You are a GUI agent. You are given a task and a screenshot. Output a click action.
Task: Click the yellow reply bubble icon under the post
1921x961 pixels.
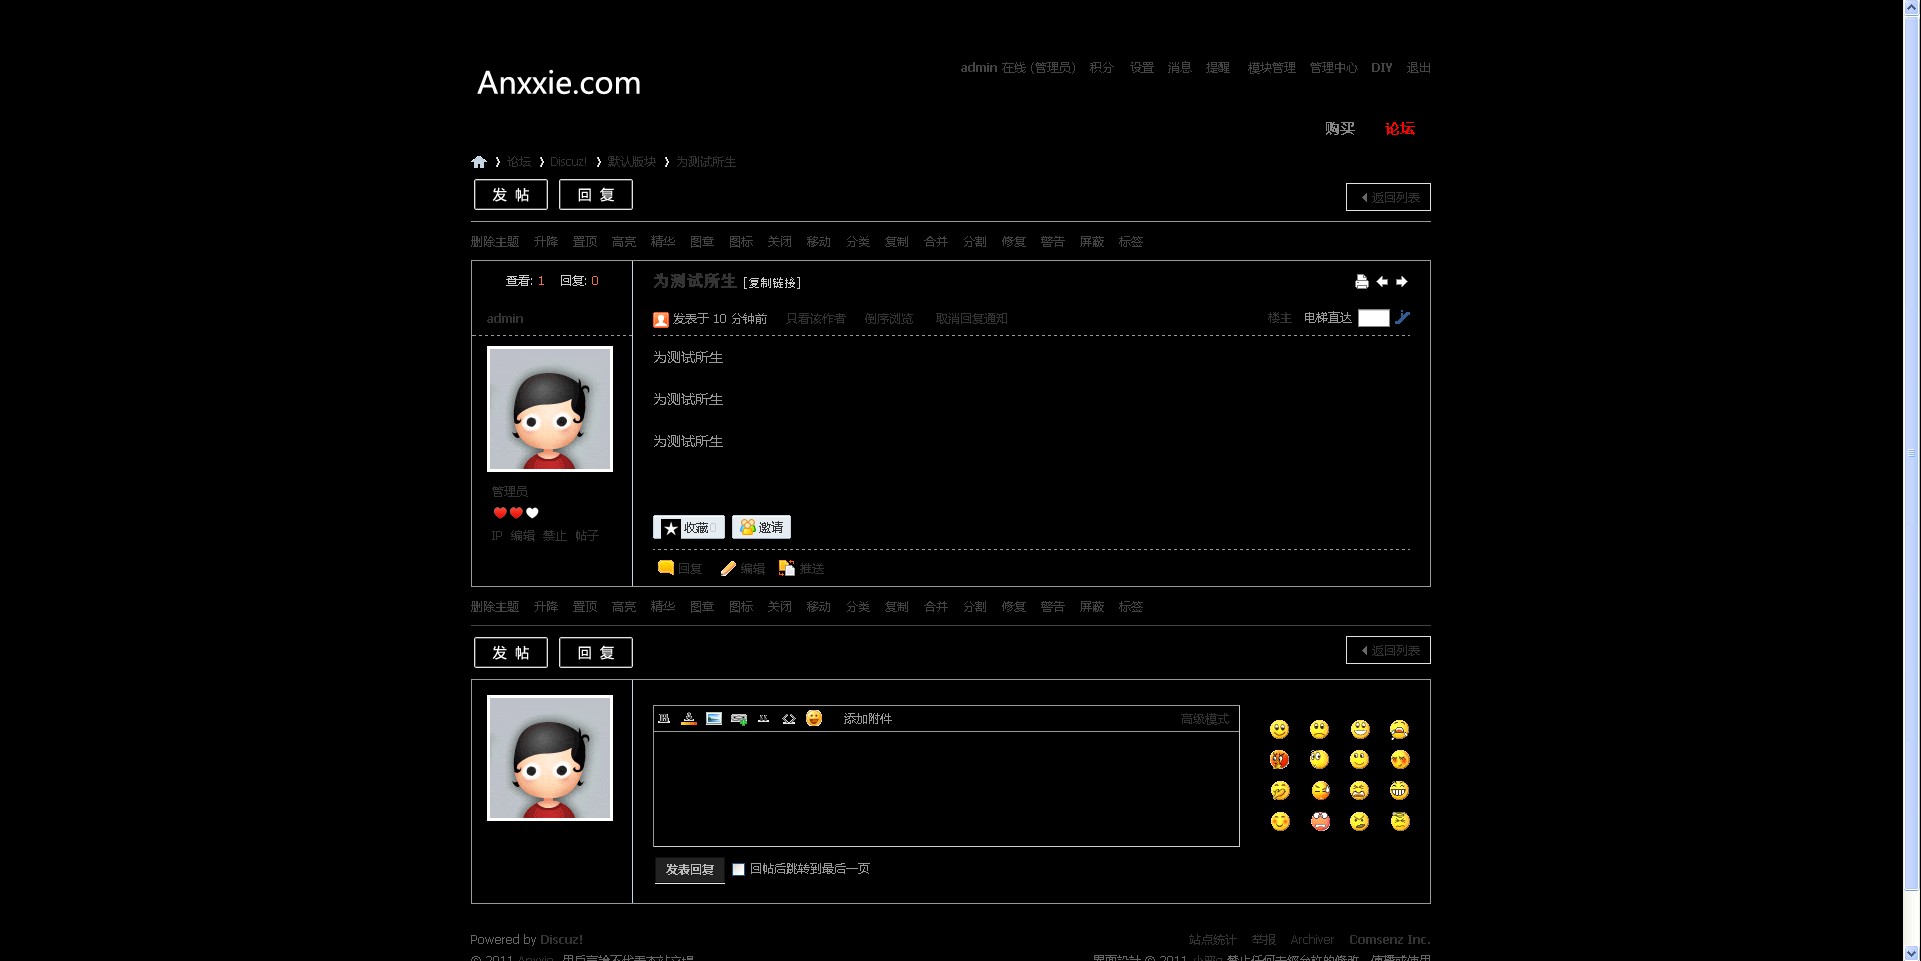(x=665, y=568)
